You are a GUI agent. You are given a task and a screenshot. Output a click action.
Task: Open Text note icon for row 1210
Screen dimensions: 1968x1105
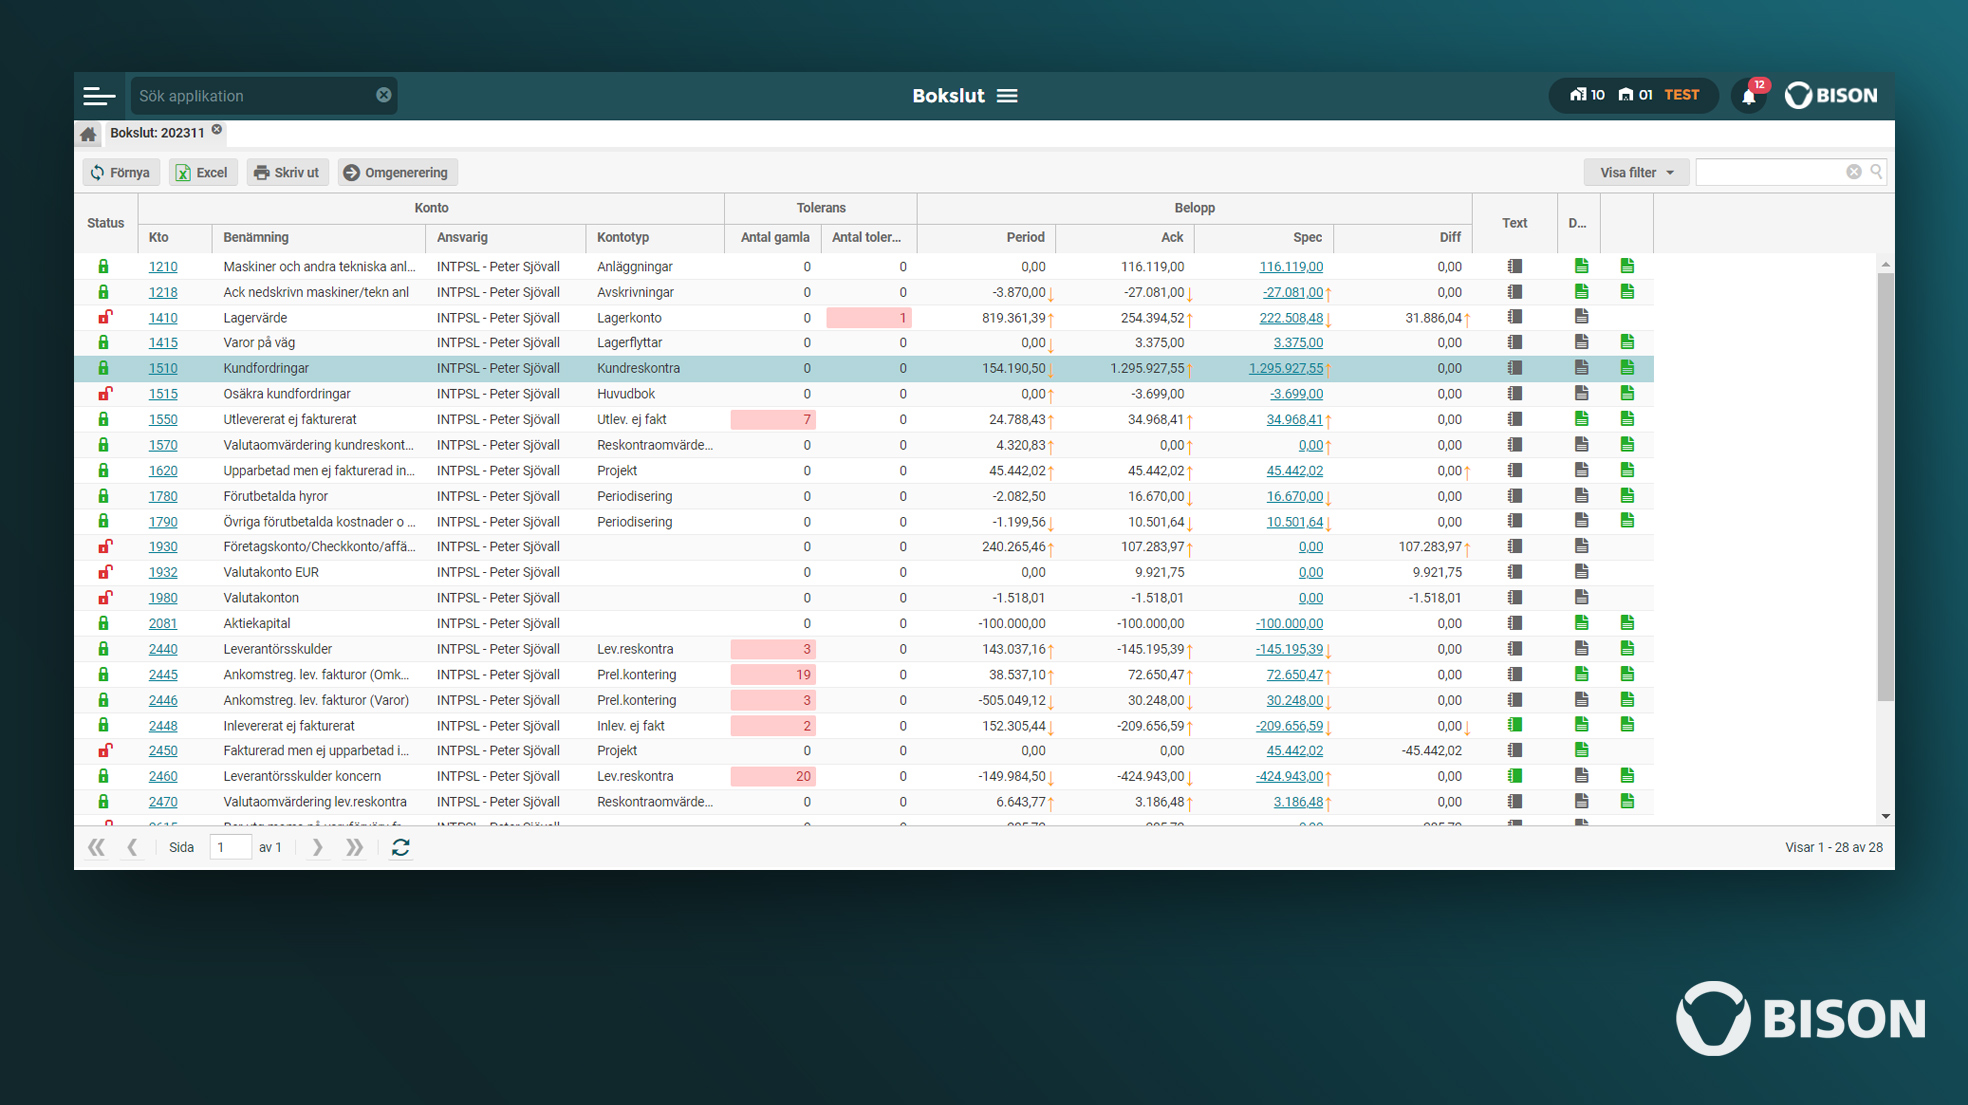[1515, 266]
